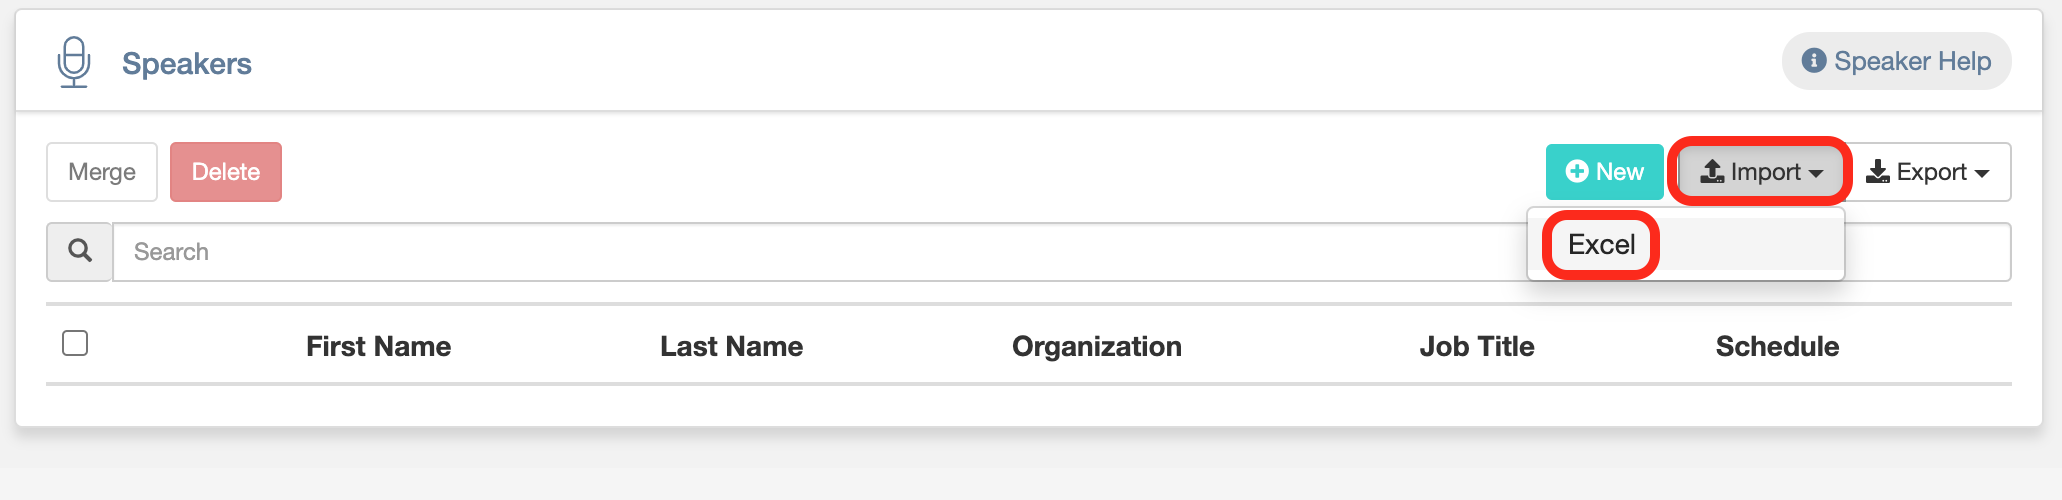This screenshot has height=500, width=2062.
Task: Click the microphone Speakers icon
Action: (x=74, y=62)
